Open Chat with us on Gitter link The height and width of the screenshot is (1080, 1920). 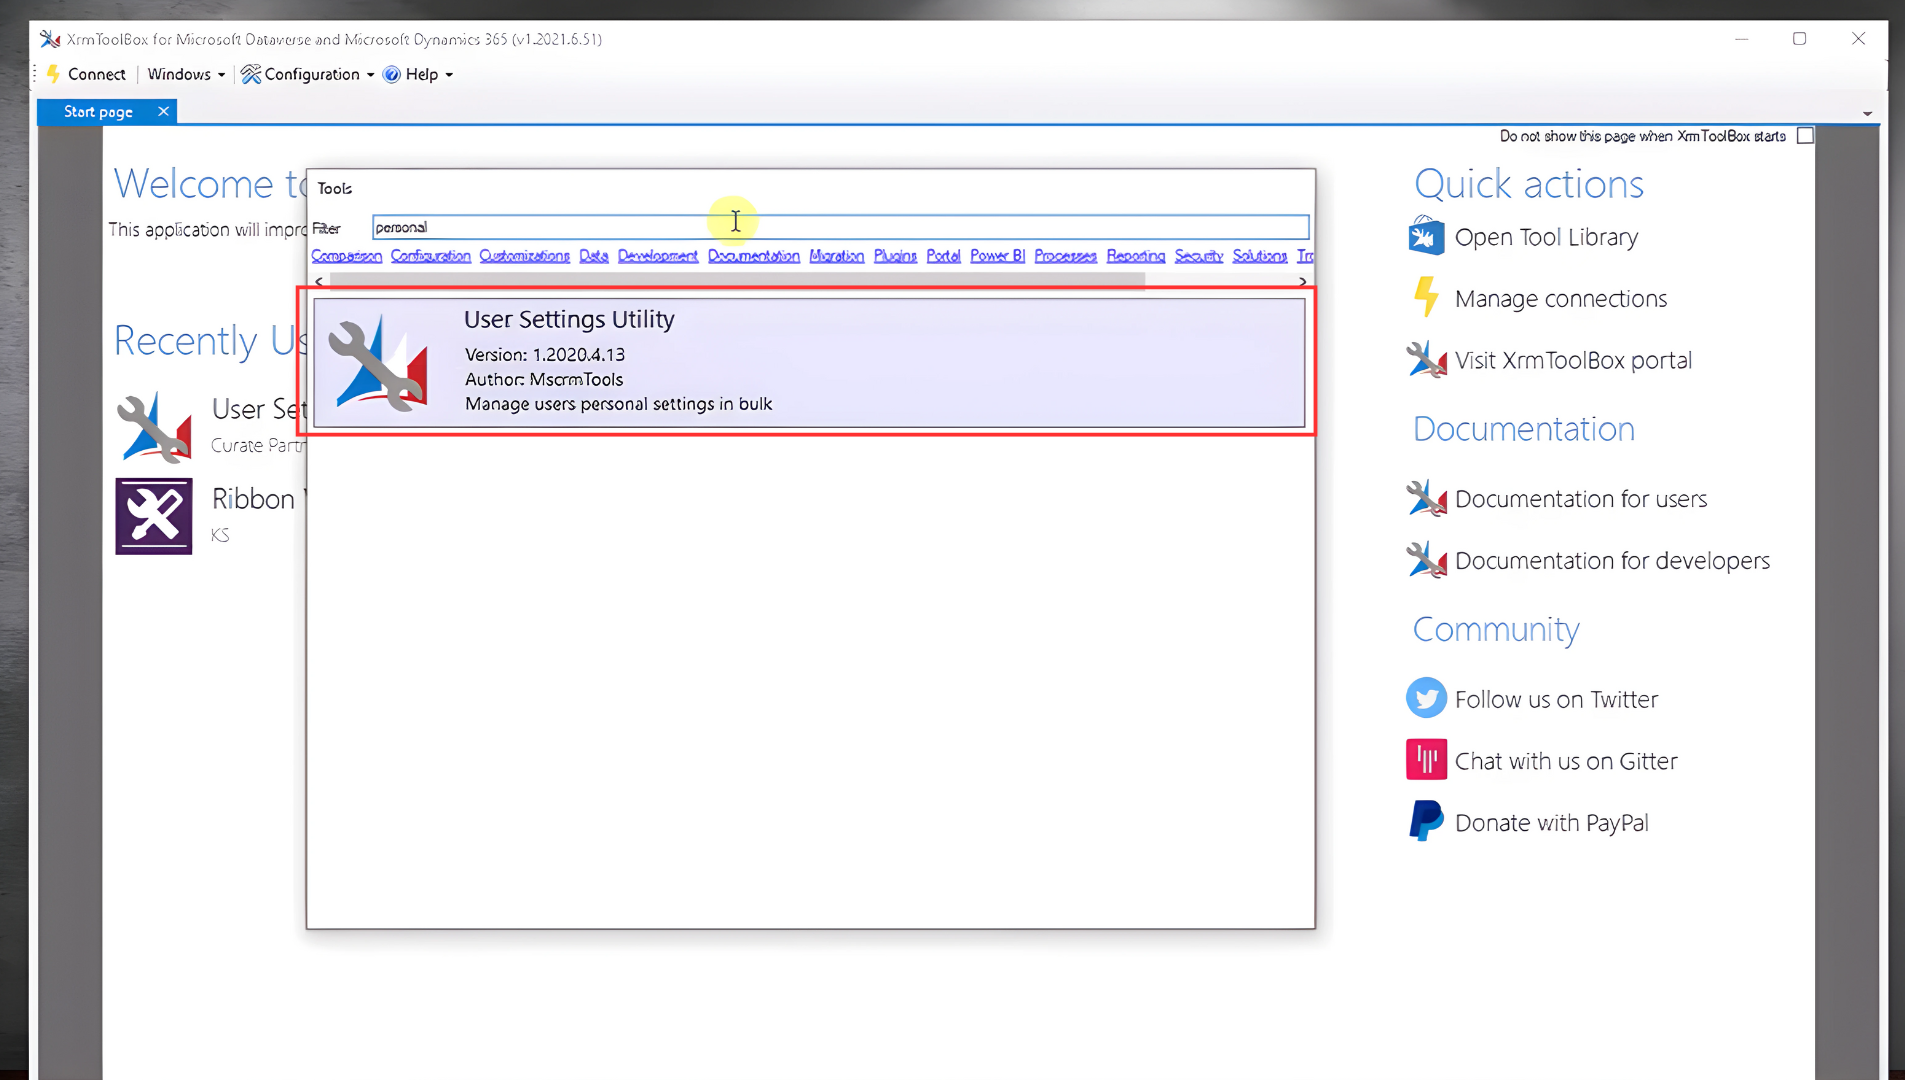click(1566, 761)
